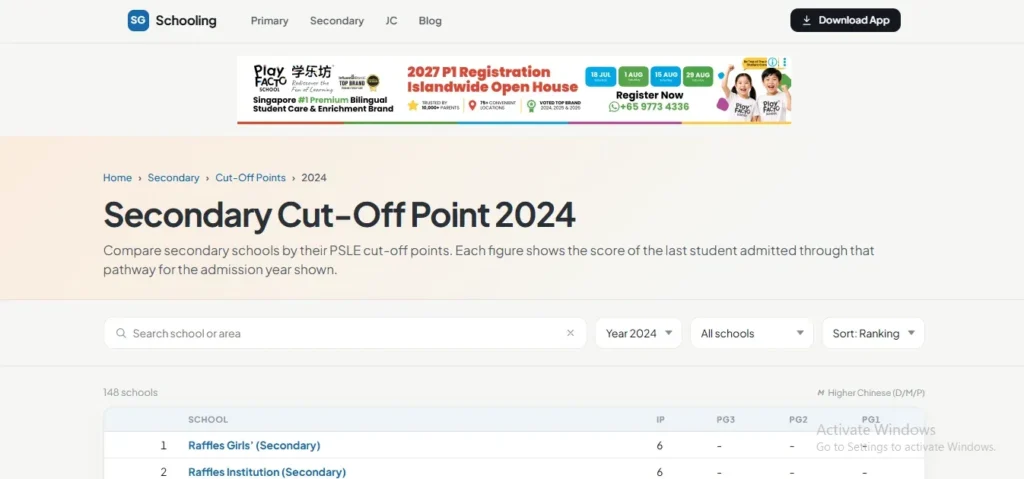Open Raffles Girls' (Secondary) school link
The width and height of the screenshot is (1024, 479).
(x=254, y=446)
